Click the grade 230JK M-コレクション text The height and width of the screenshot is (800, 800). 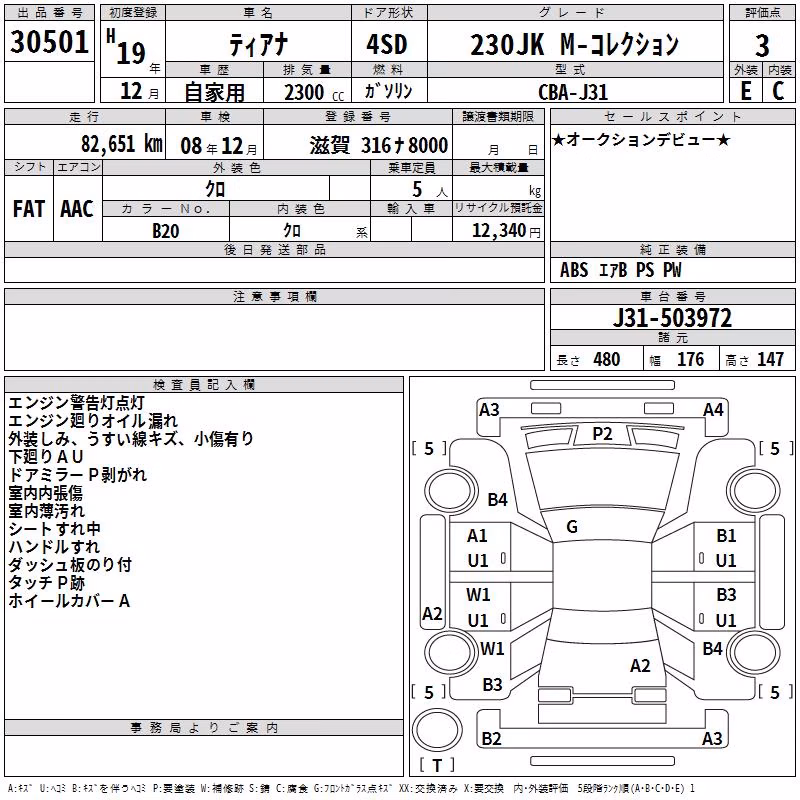pos(574,44)
